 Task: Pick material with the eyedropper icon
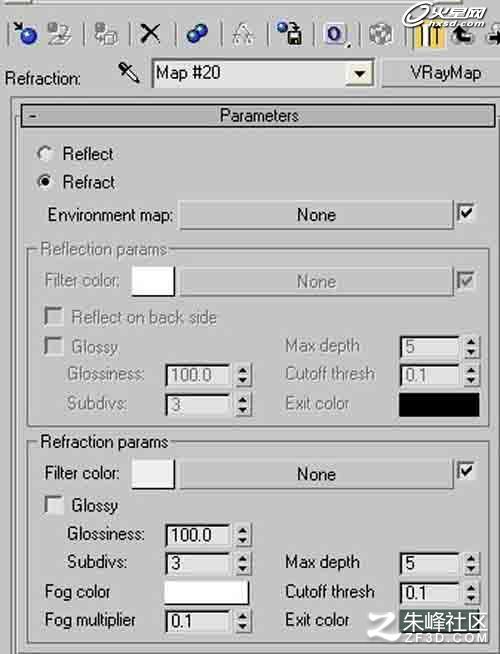coord(129,73)
